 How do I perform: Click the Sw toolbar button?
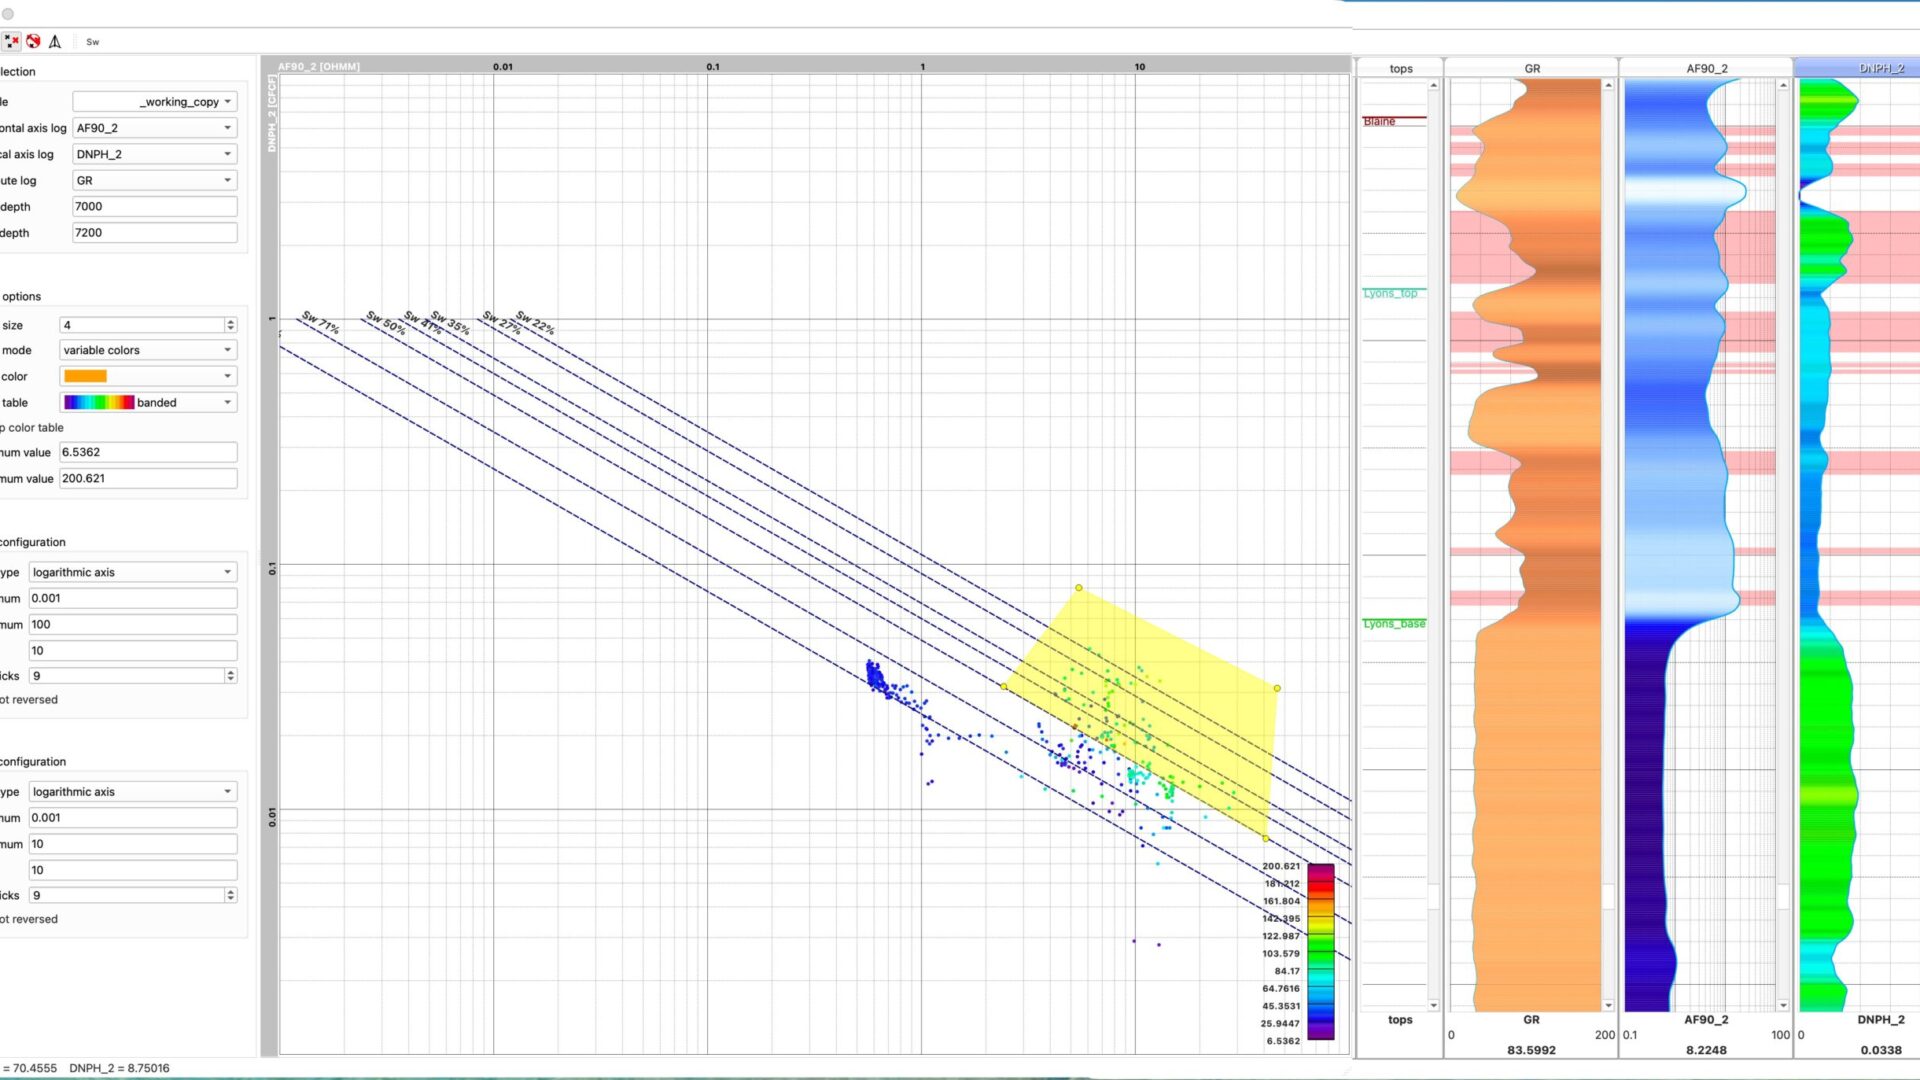(x=92, y=42)
